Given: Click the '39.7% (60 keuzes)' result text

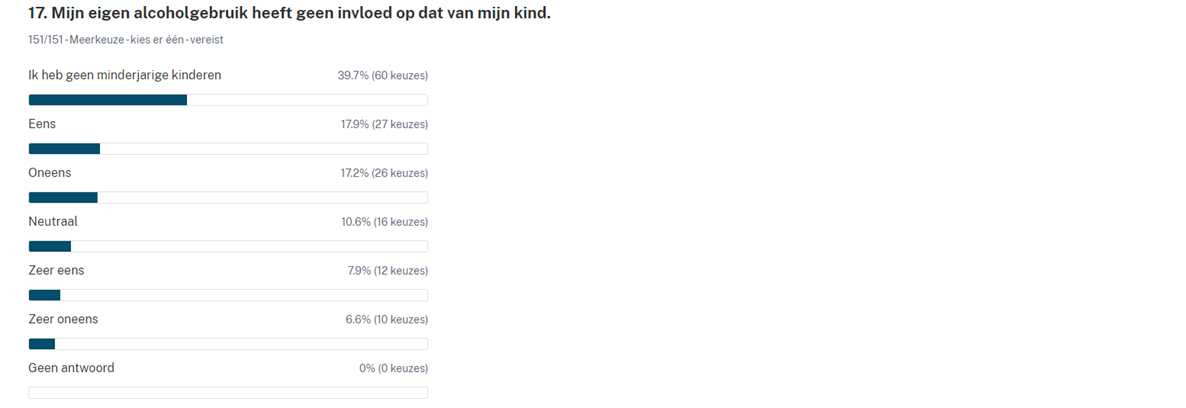Looking at the screenshot, I should pyautogui.click(x=383, y=75).
